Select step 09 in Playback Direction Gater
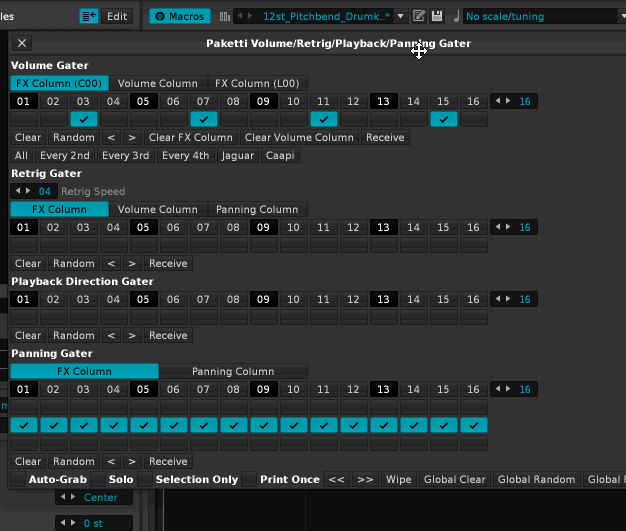This screenshot has width=626, height=531. coord(264,299)
